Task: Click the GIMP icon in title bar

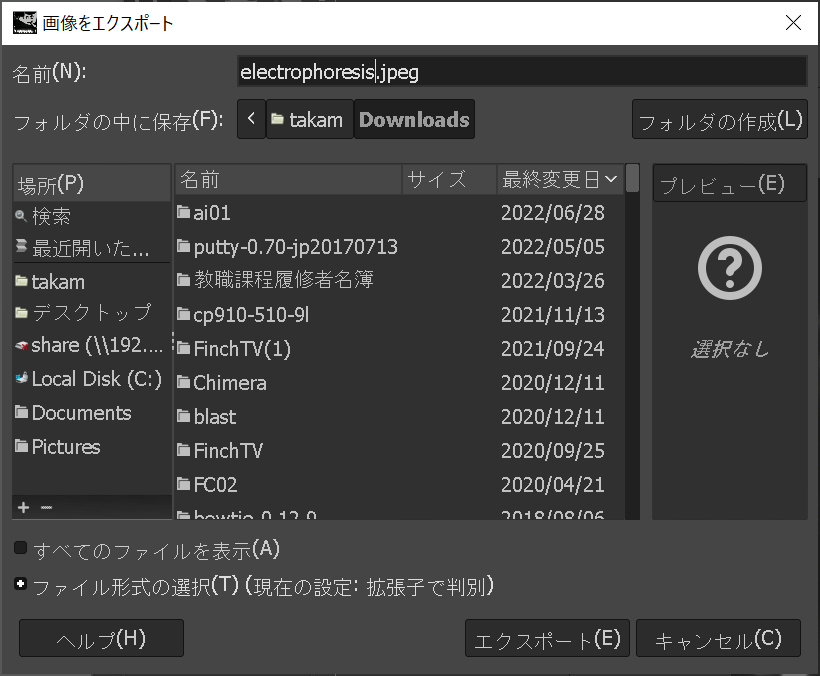Action: pyautogui.click(x=26, y=23)
